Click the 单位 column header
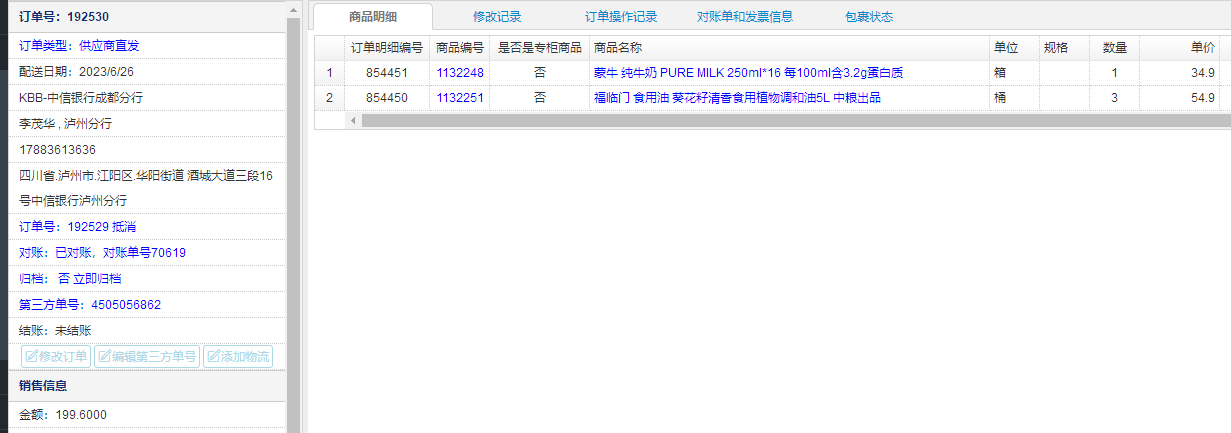The image size is (1231, 433). tap(1014, 48)
